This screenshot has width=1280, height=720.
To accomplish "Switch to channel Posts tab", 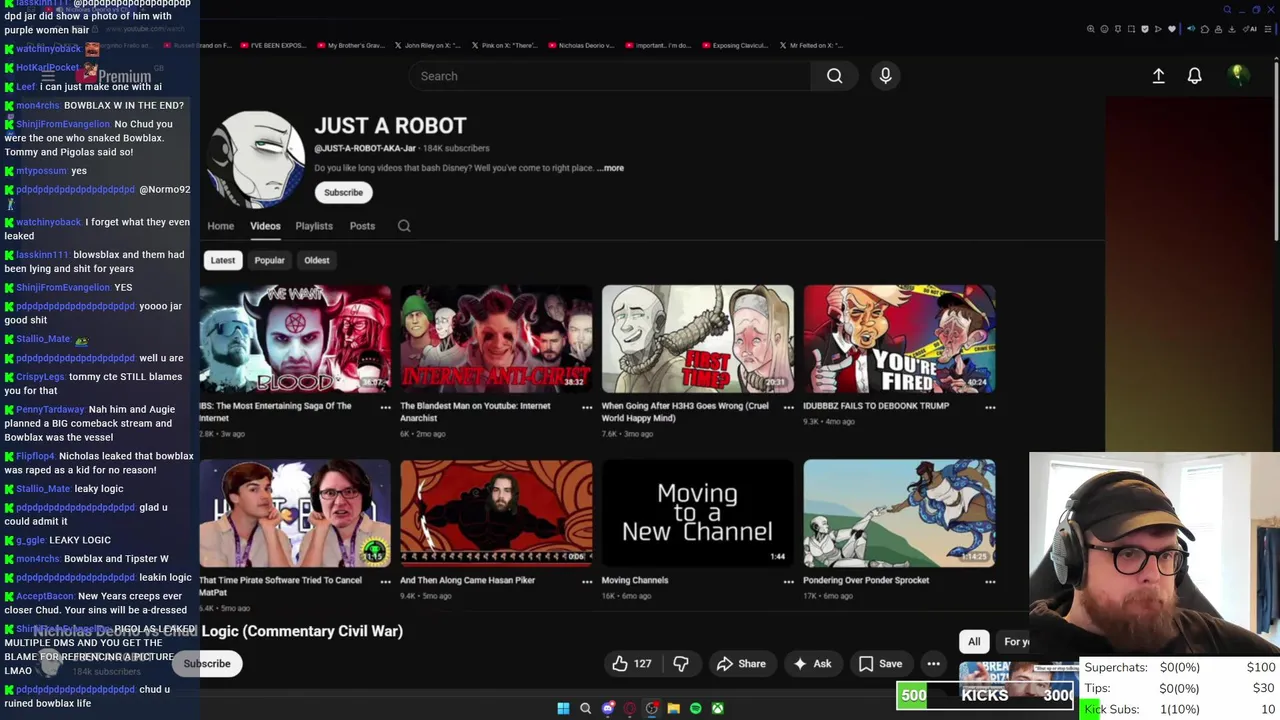I will pyautogui.click(x=362, y=226).
